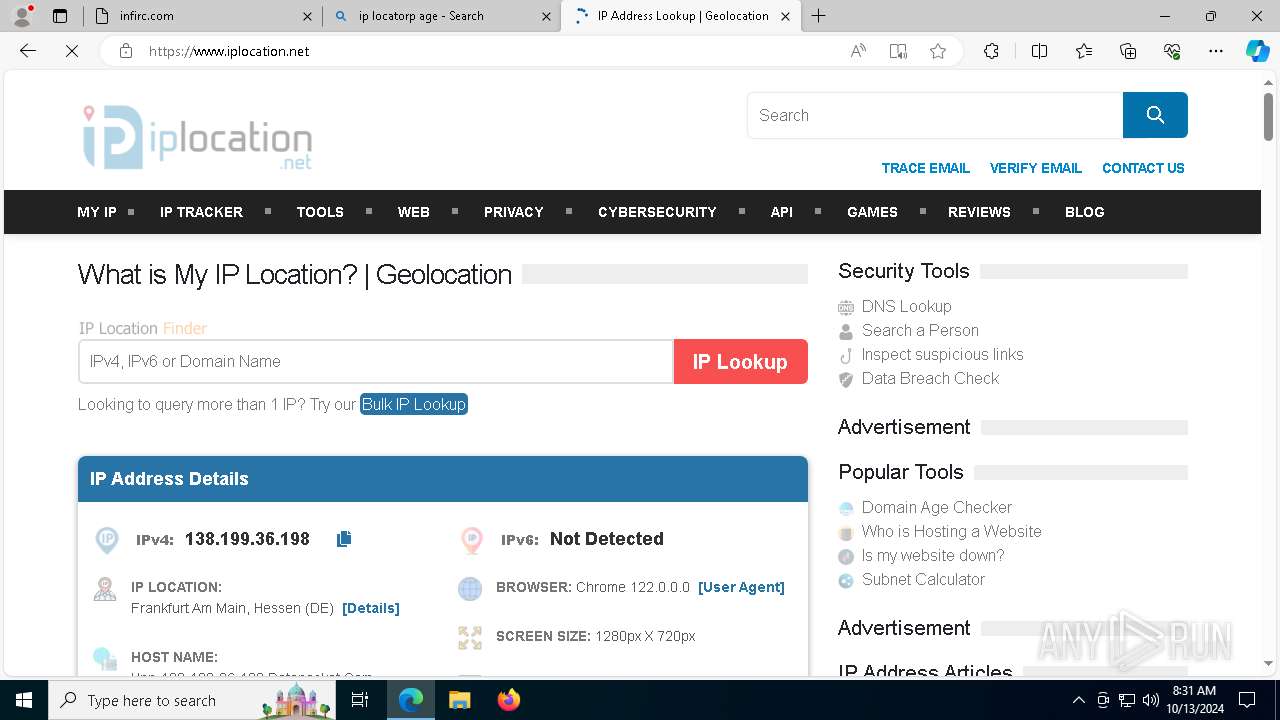Close the ip locatorp age Search tab
Viewport: 1280px width, 720px height.
(546, 16)
